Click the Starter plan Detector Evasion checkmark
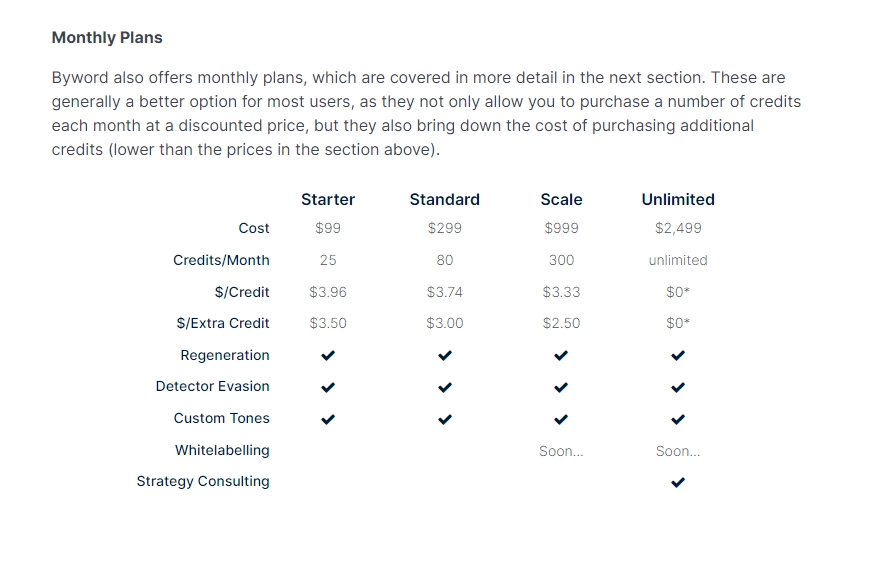This screenshot has width=887, height=575. pyautogui.click(x=328, y=387)
